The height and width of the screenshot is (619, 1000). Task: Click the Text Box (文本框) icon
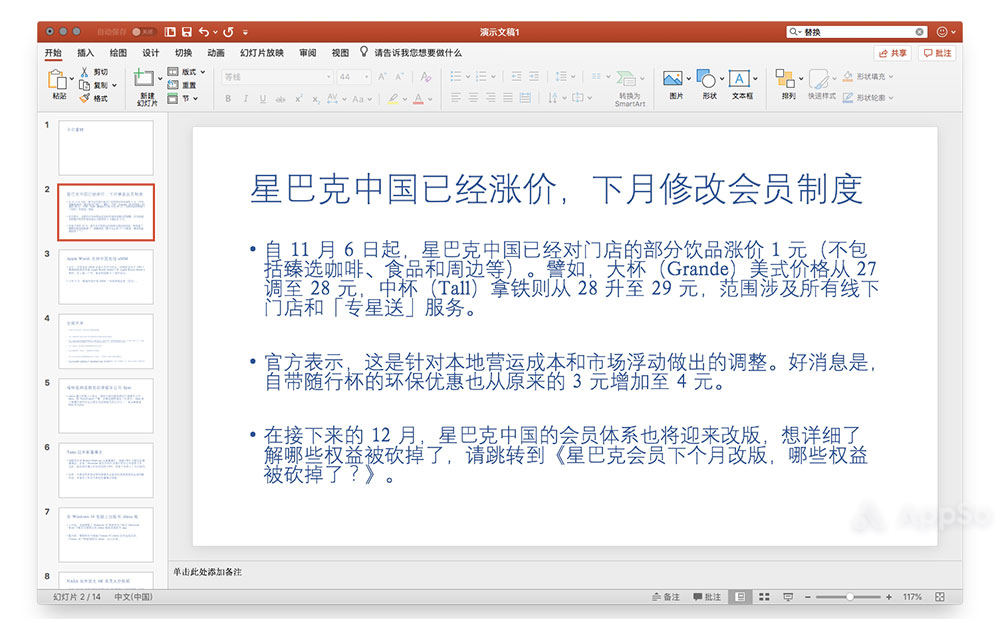click(x=739, y=78)
